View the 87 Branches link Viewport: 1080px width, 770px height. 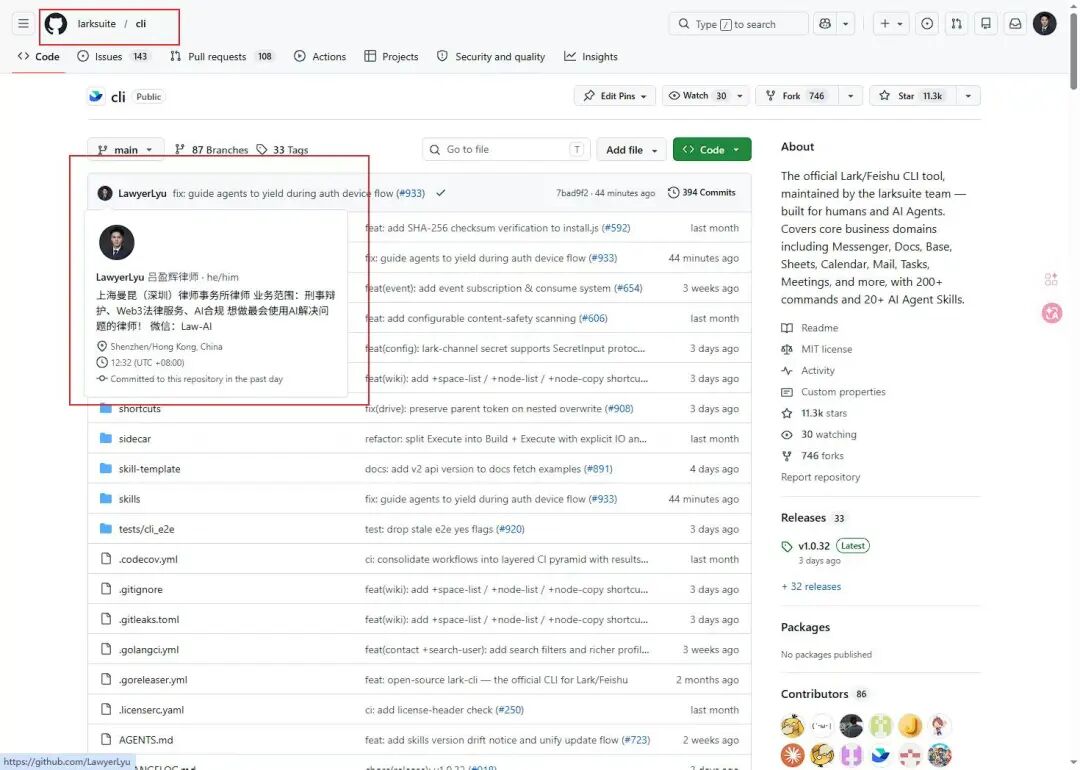[211, 149]
